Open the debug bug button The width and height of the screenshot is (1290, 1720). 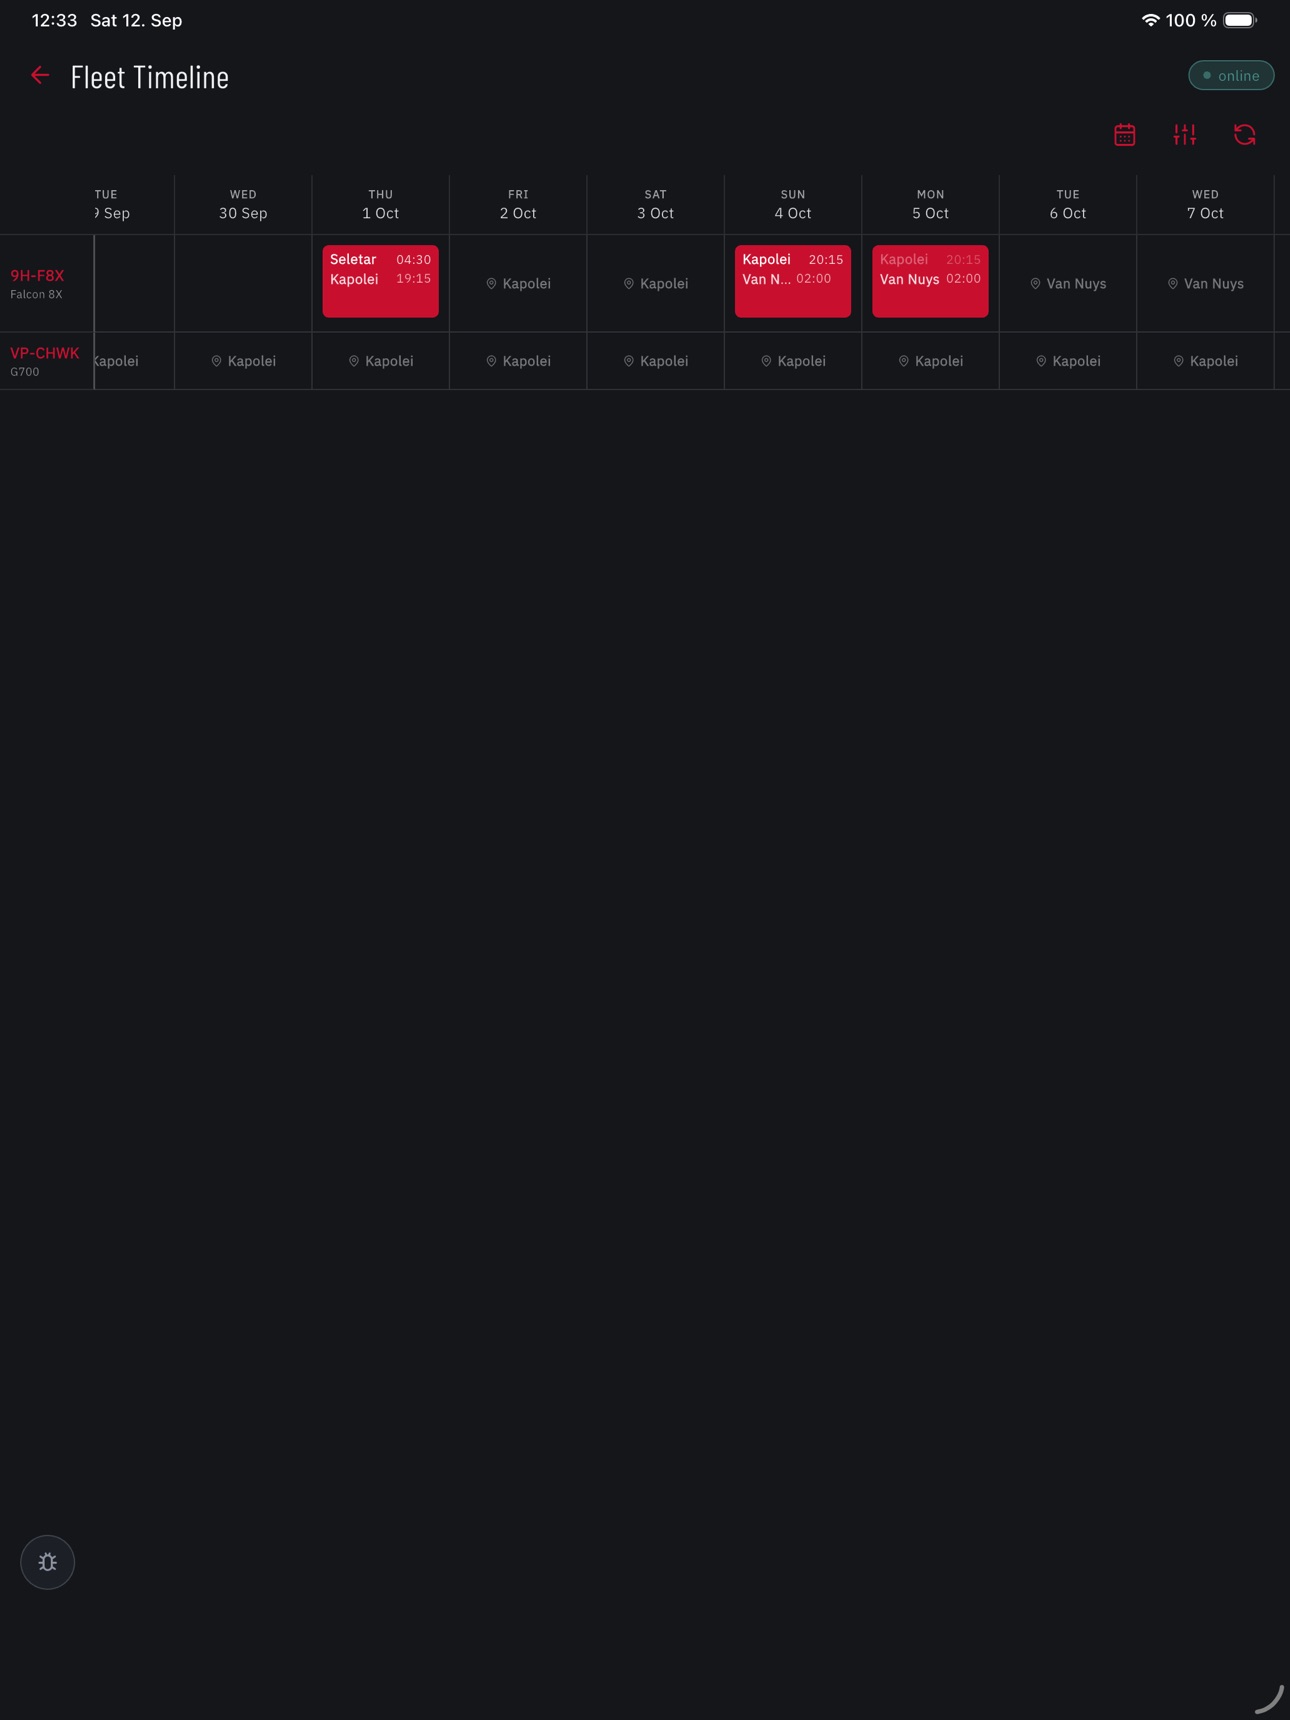pos(48,1562)
